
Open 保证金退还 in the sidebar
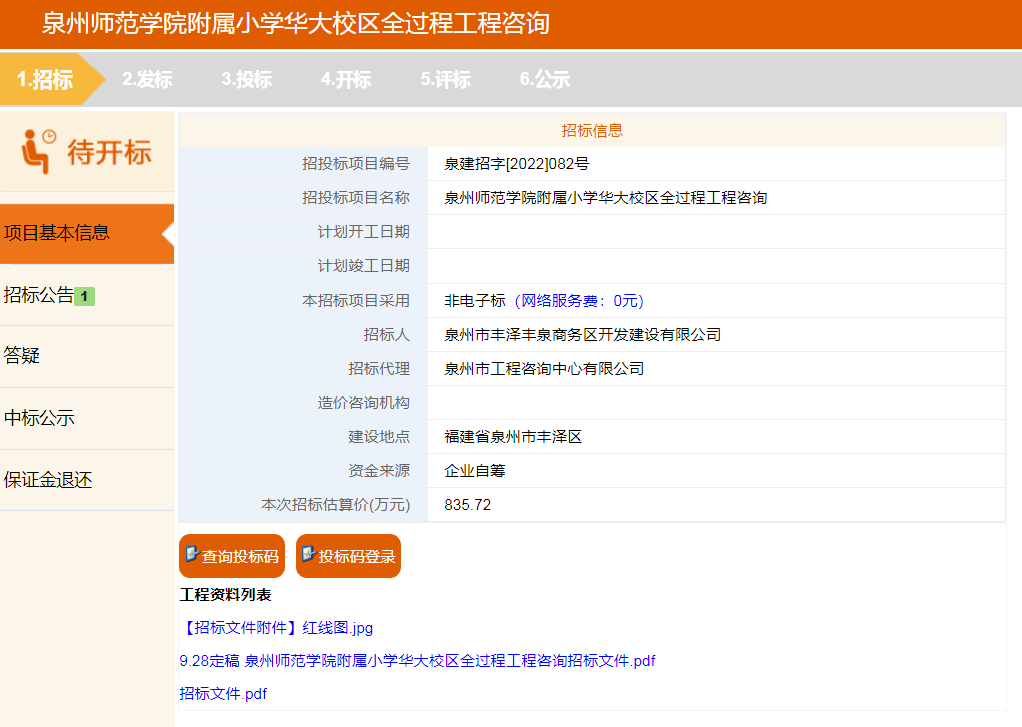(87, 481)
